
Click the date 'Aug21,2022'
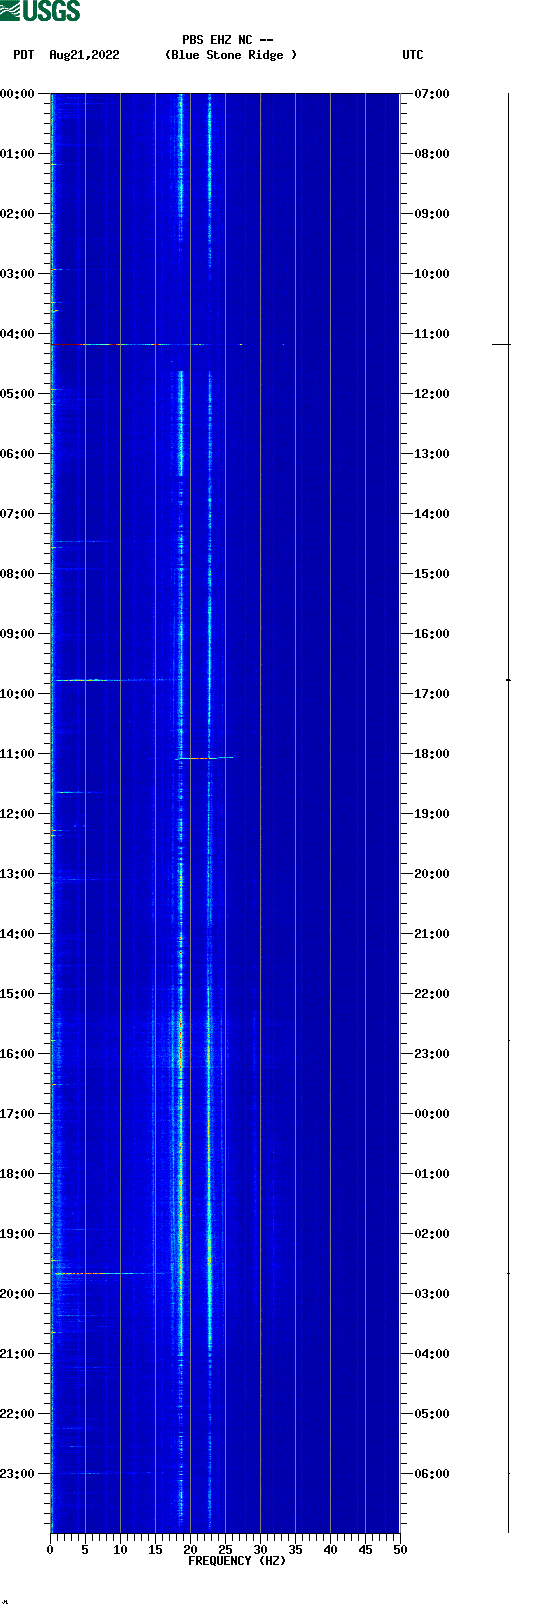coord(84,55)
